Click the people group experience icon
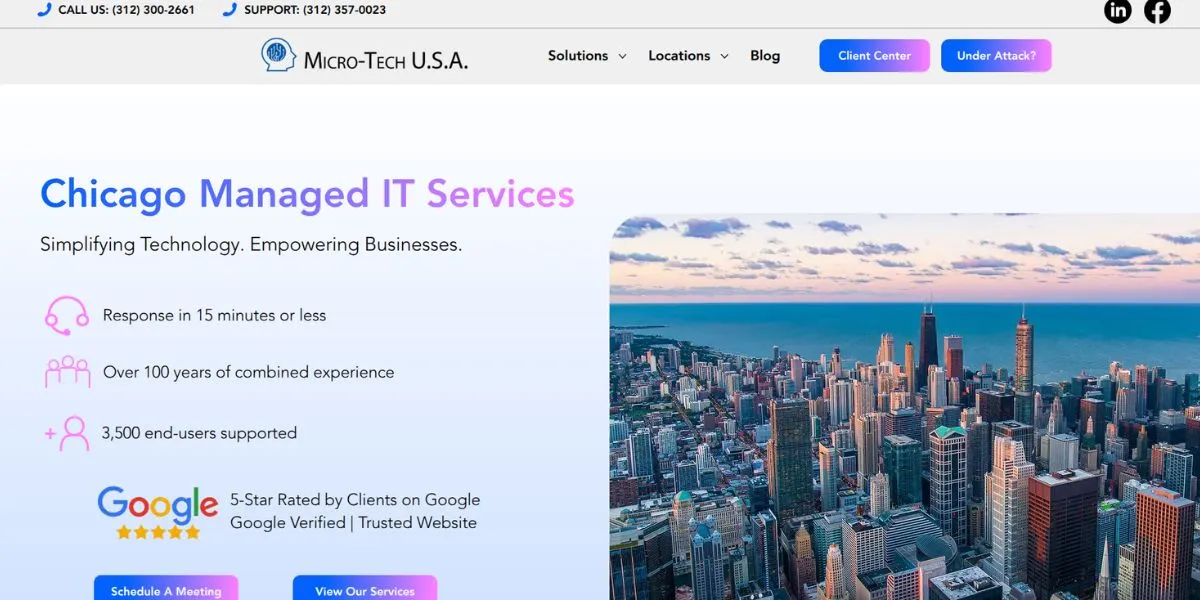The image size is (1200, 600). [66, 371]
